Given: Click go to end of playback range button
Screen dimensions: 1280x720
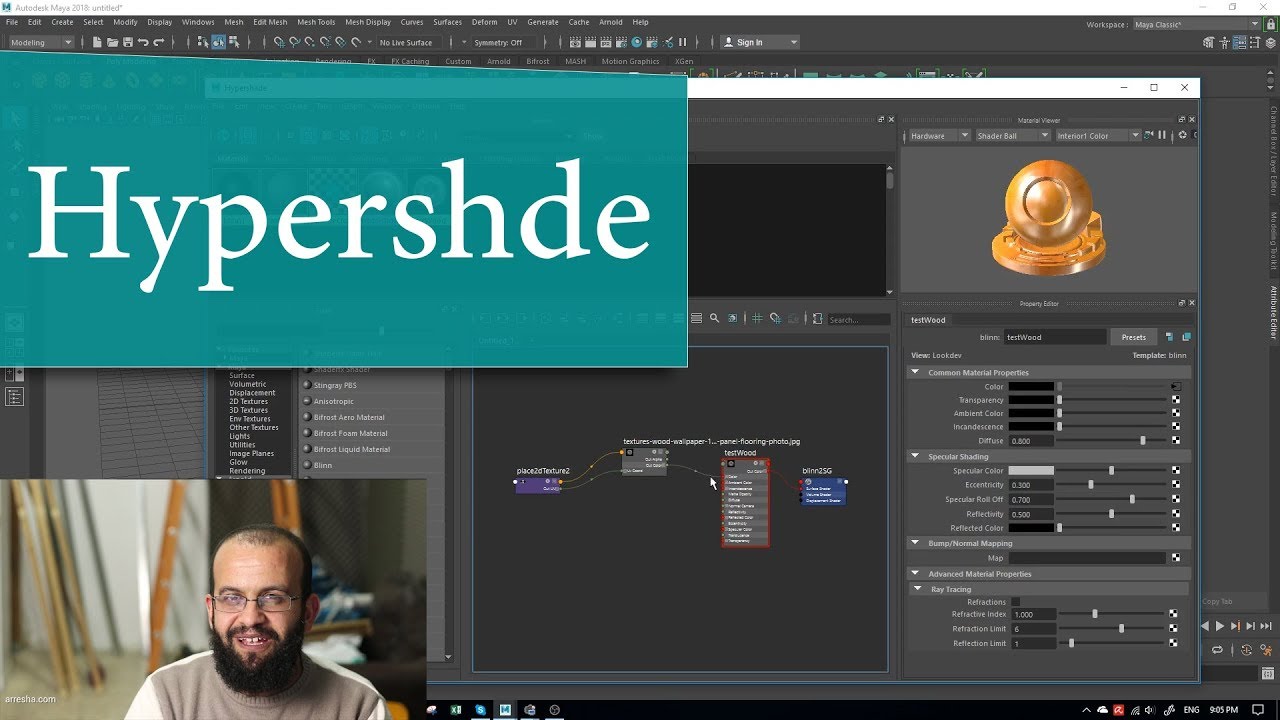Looking at the screenshot, I should tap(1264, 626).
